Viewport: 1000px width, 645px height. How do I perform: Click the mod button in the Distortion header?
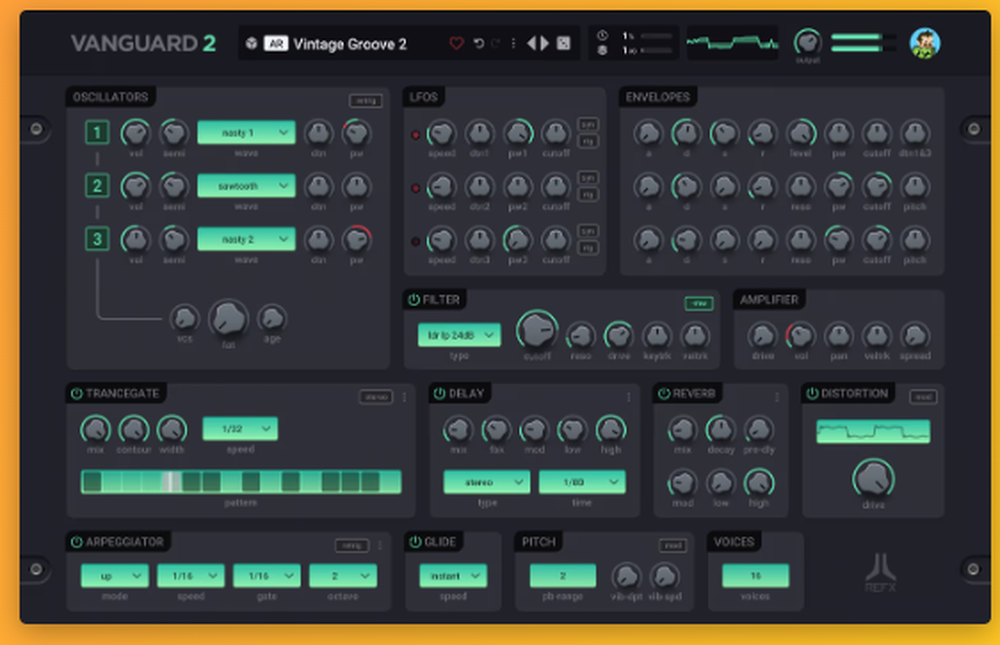tap(923, 397)
